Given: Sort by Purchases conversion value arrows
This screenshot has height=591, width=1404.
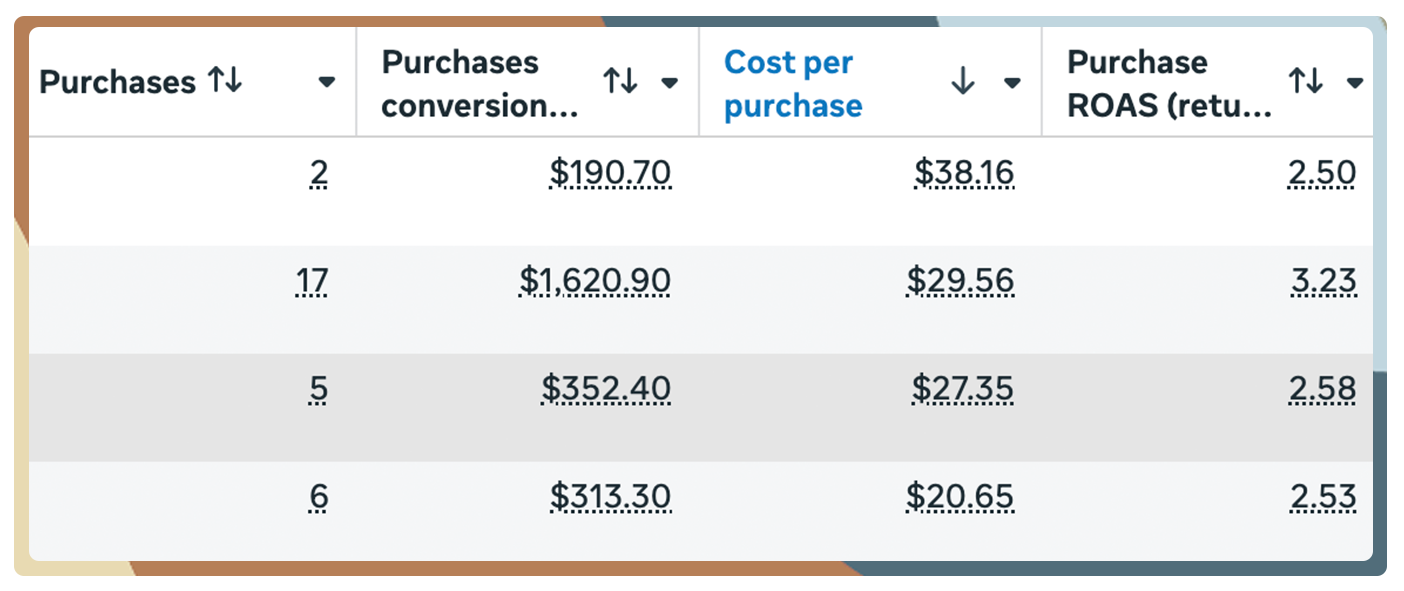Looking at the screenshot, I should pos(620,82).
